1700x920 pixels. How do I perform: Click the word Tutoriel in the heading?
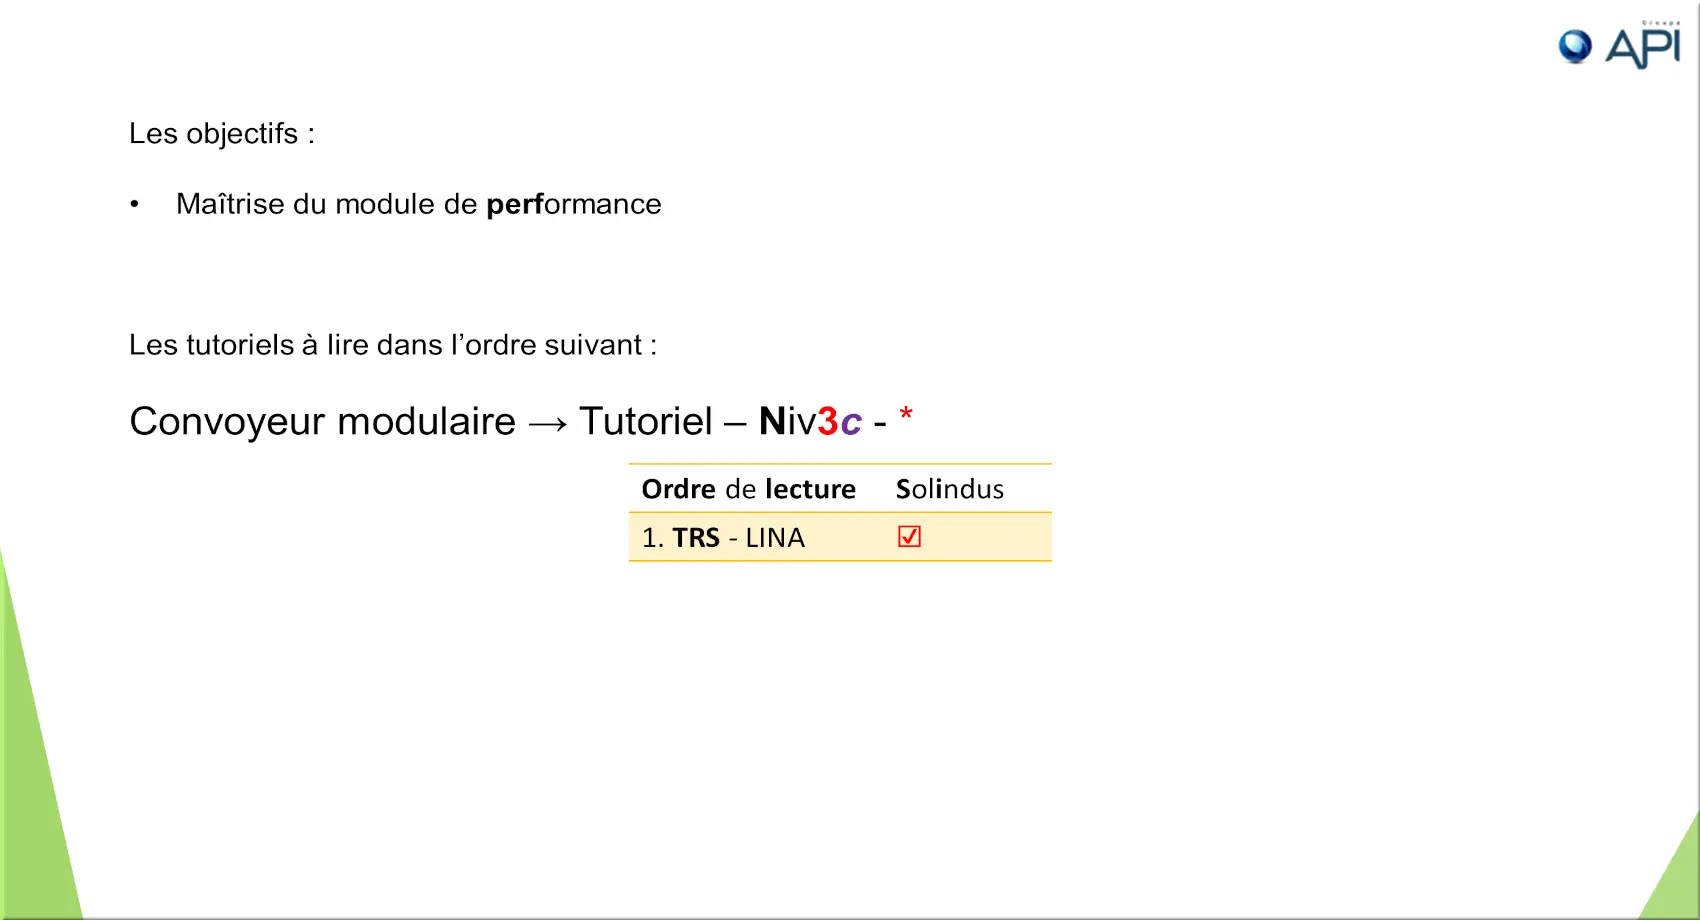point(646,422)
